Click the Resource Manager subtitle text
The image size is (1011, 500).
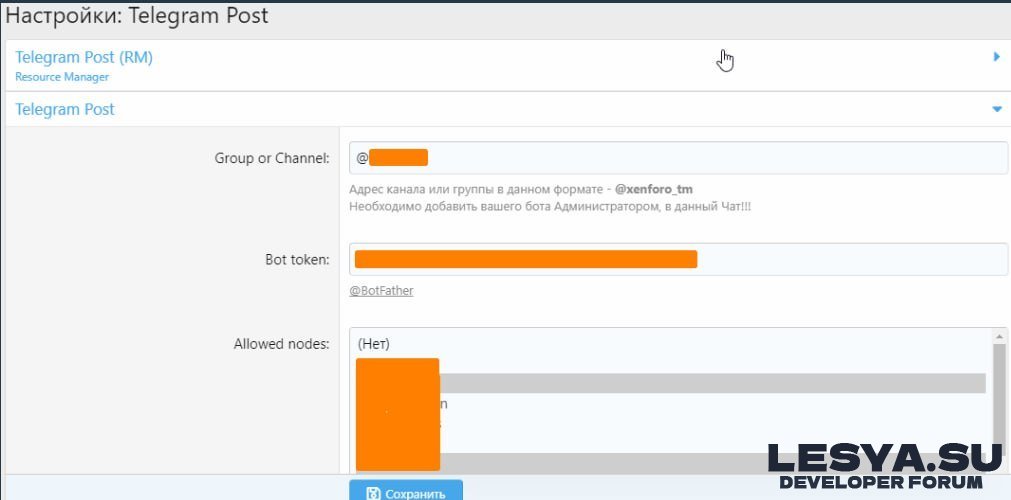click(62, 77)
